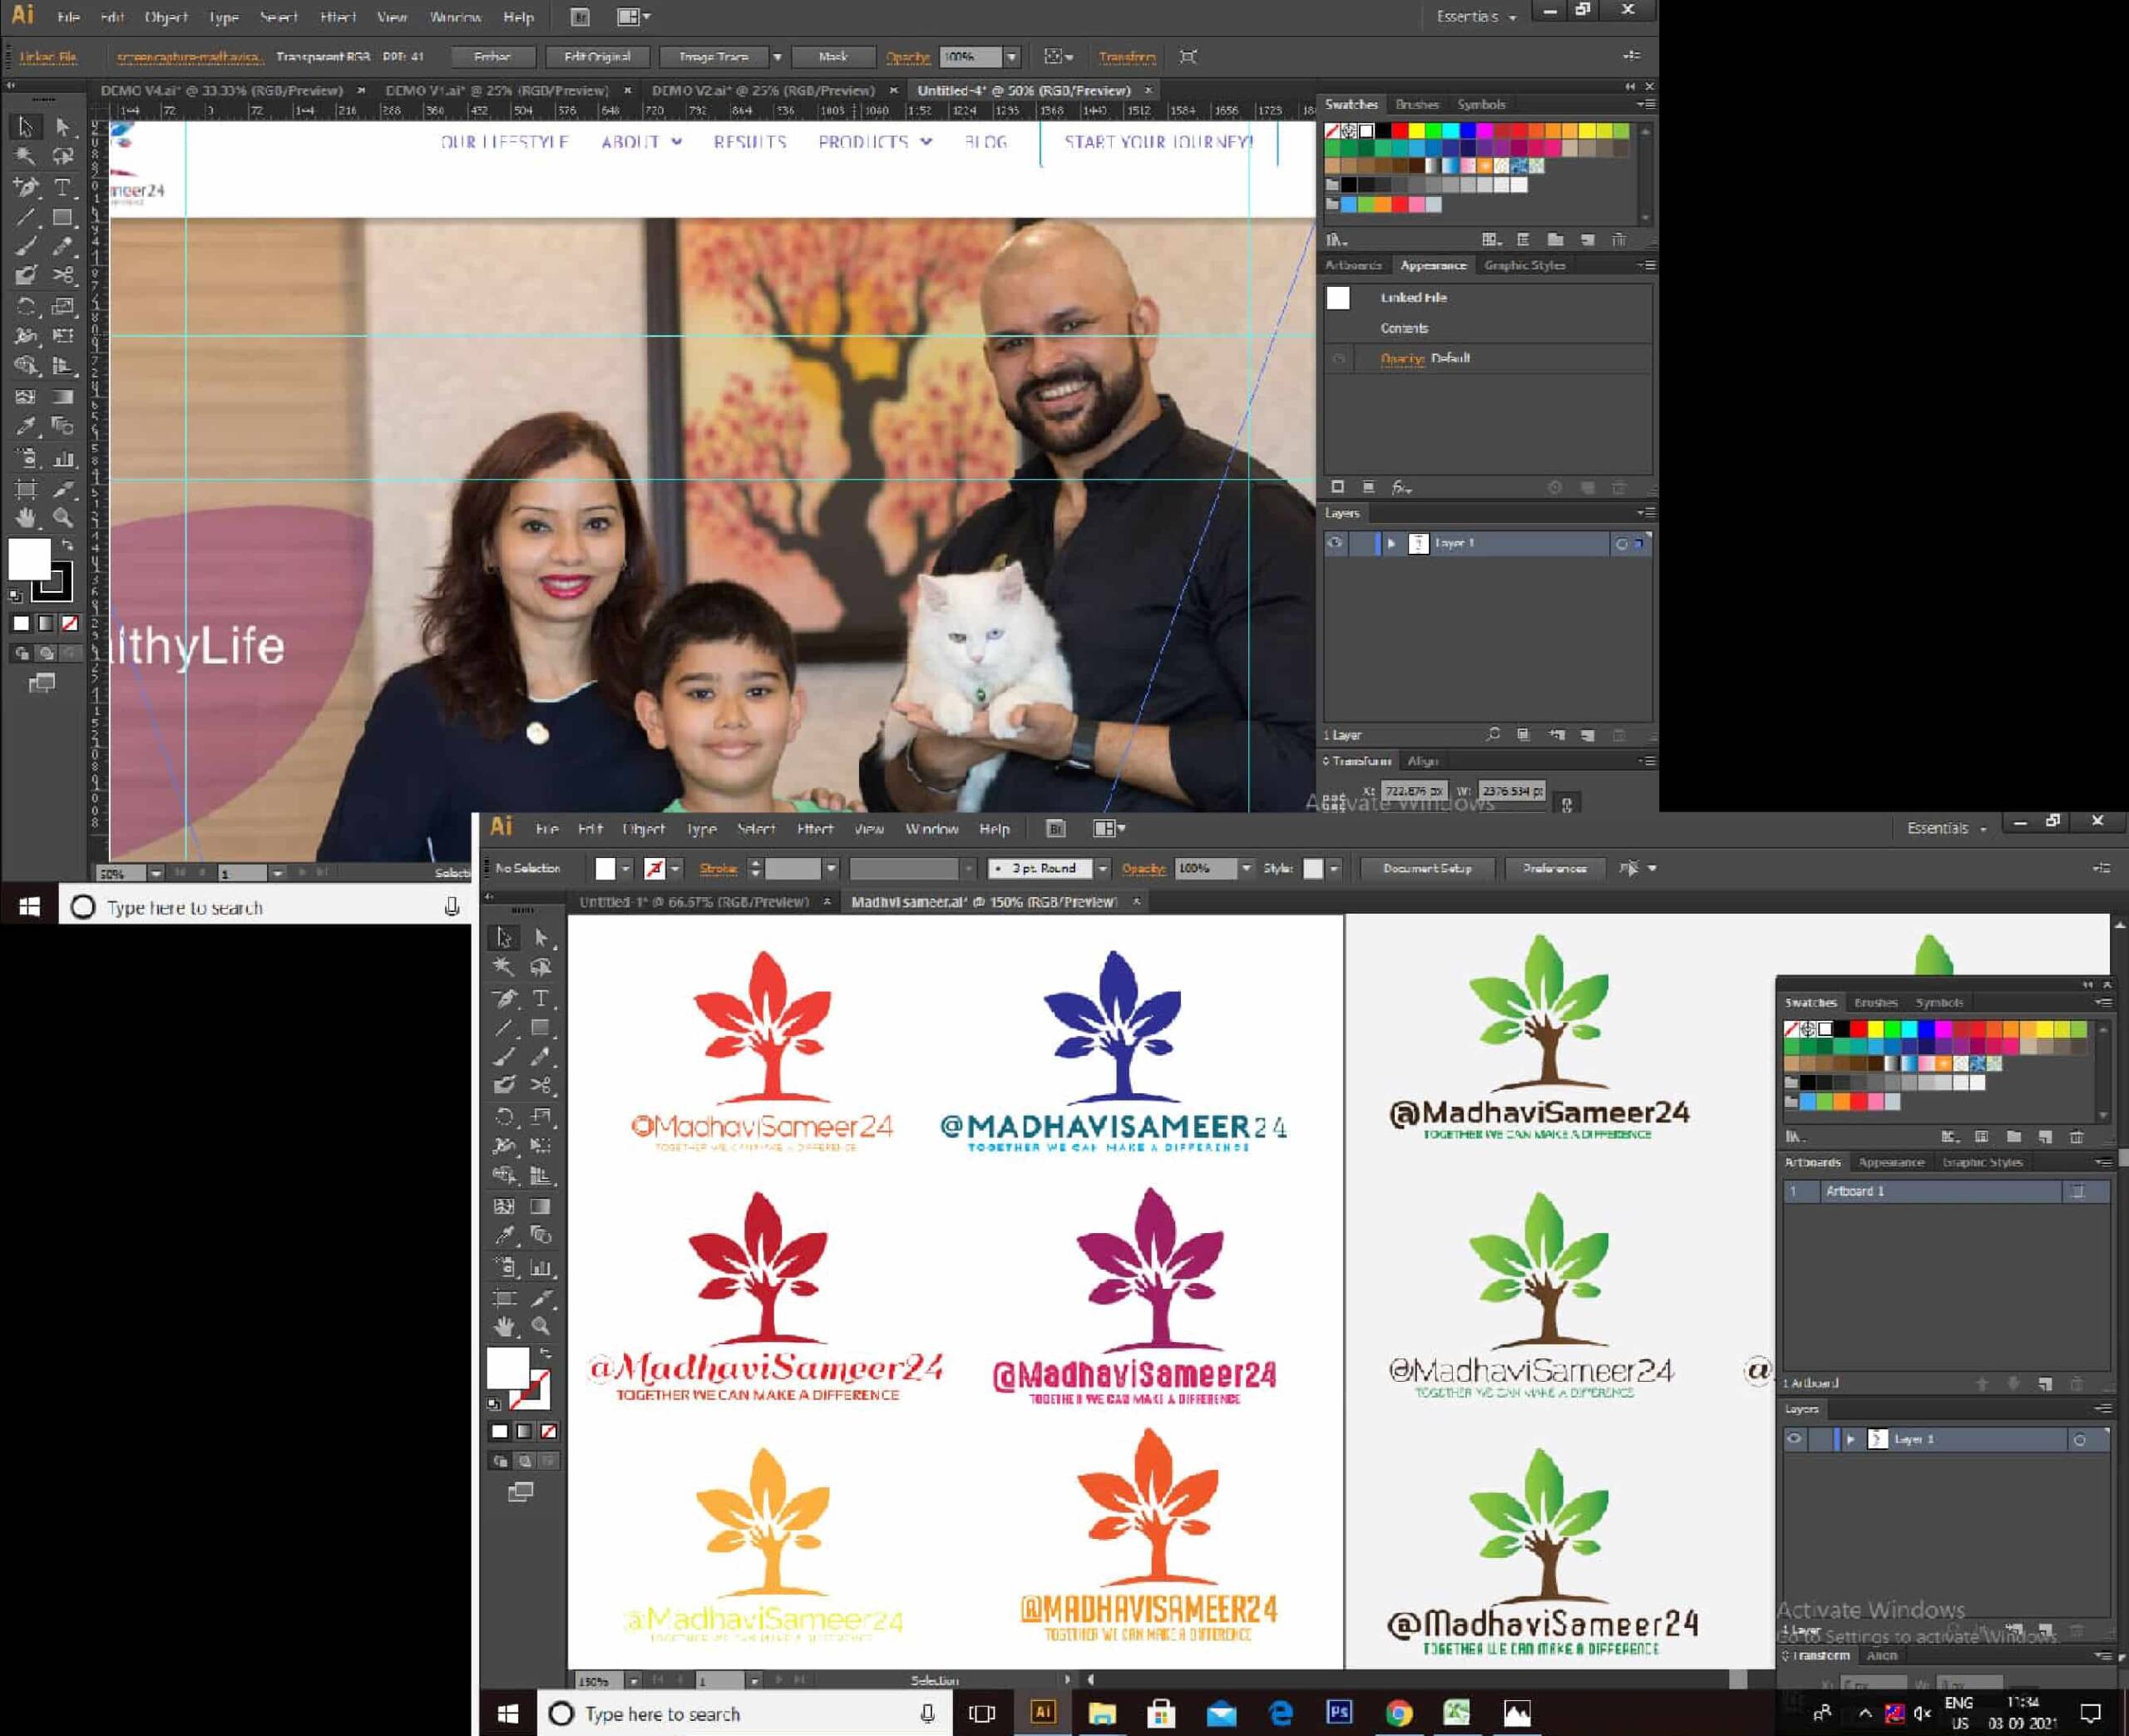This screenshot has height=1736, width=2129.
Task: Open the Object menu in upper Illustrator window
Action: 166,17
